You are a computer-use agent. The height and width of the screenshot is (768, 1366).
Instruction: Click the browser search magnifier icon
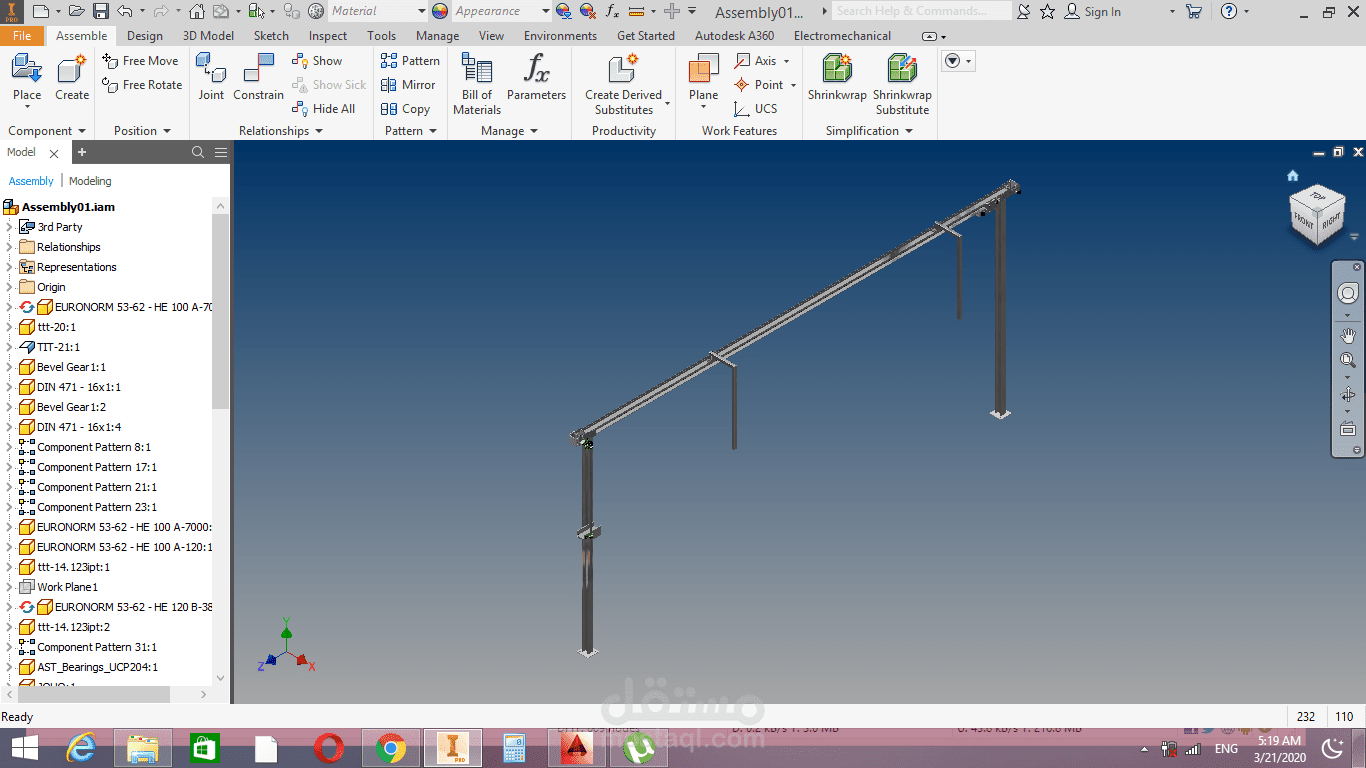(x=198, y=152)
